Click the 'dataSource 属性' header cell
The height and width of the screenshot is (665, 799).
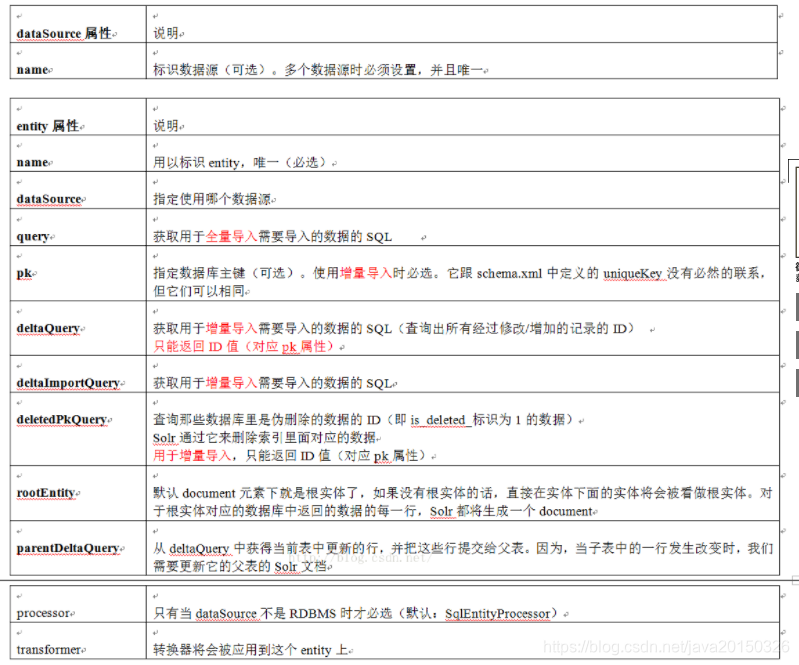point(78,24)
